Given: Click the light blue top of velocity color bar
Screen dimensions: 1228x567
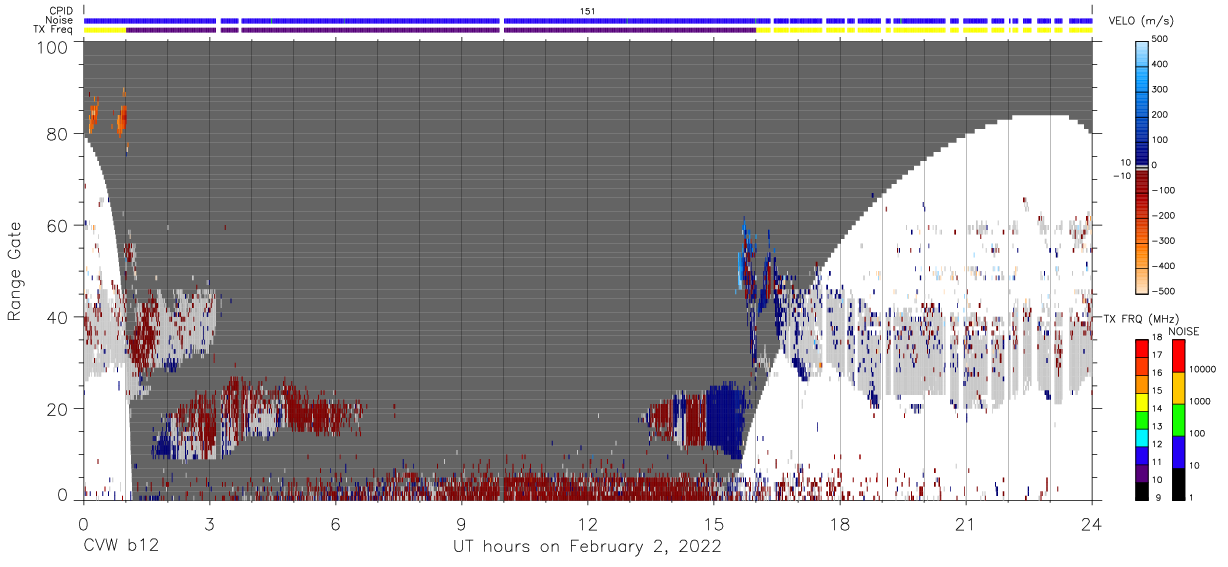Looking at the screenshot, I should pos(1142,55).
